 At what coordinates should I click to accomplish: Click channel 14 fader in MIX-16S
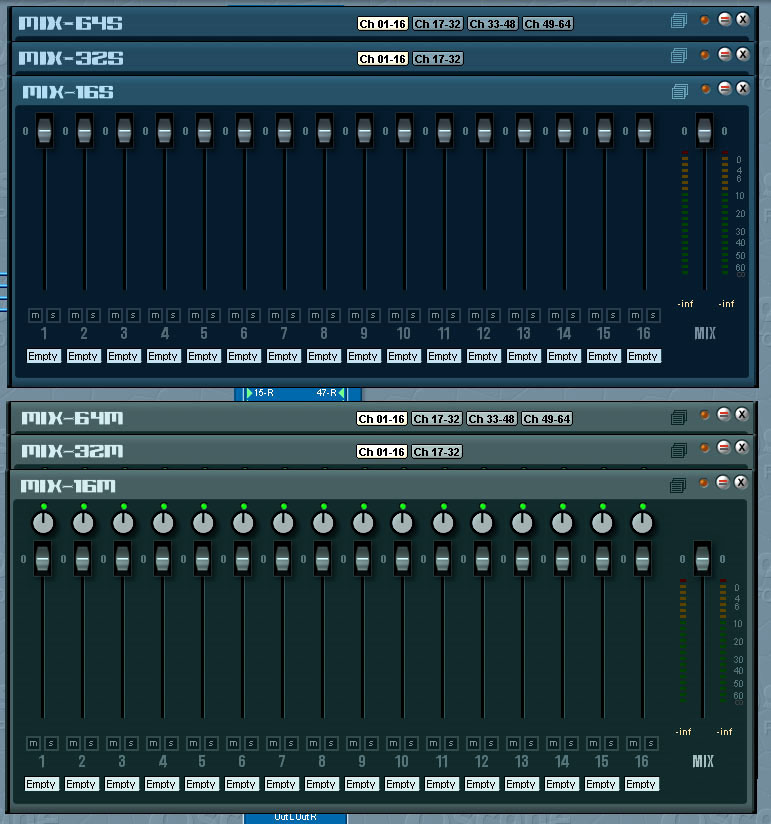[x=564, y=130]
